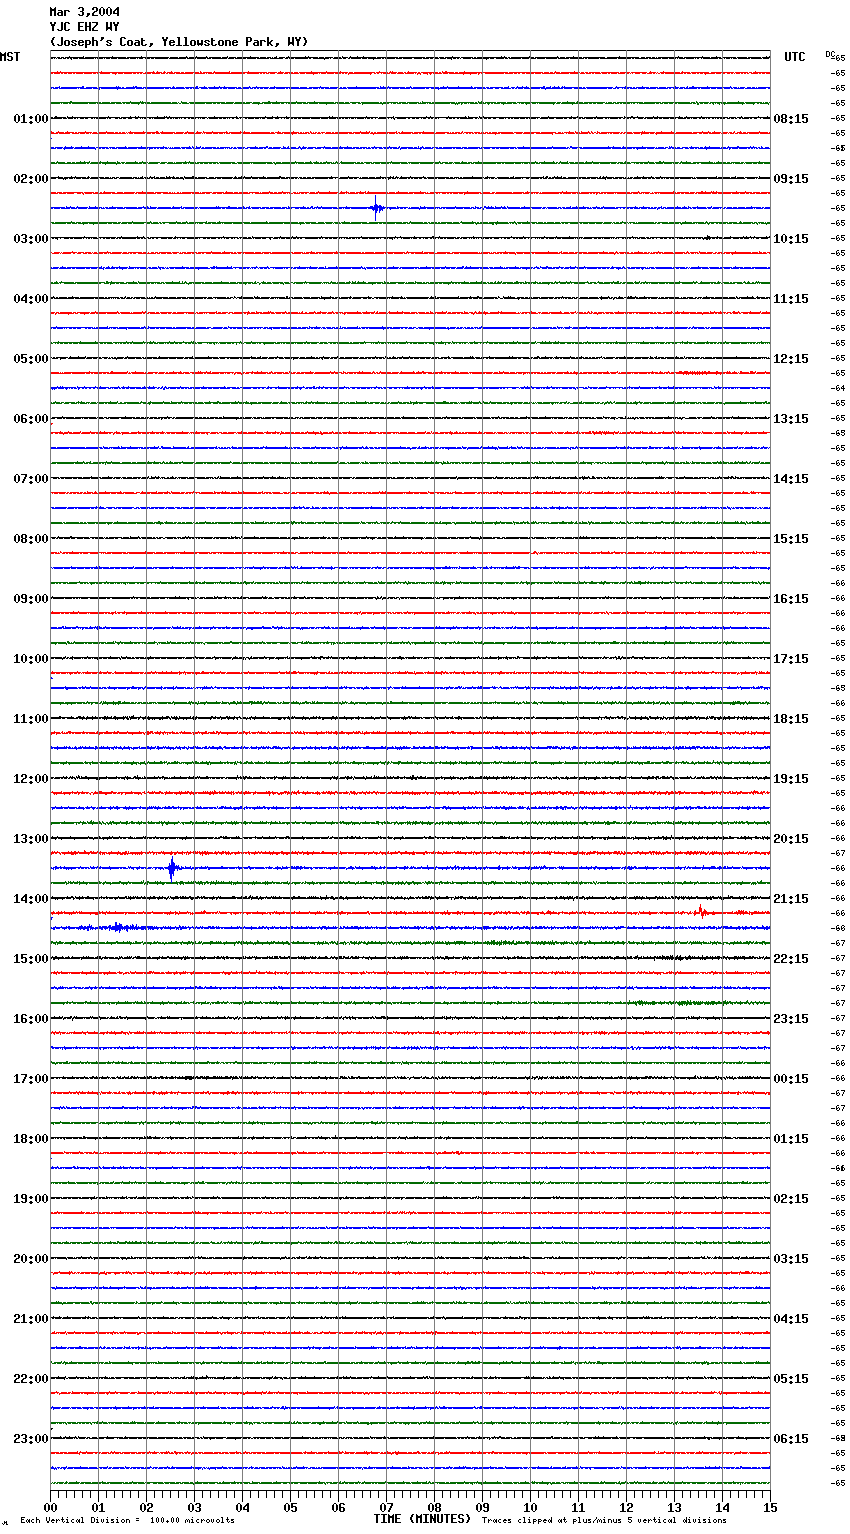The width and height of the screenshot is (850, 1534).
Task: Click the 02:15 UTC time label
Action: (791, 1199)
